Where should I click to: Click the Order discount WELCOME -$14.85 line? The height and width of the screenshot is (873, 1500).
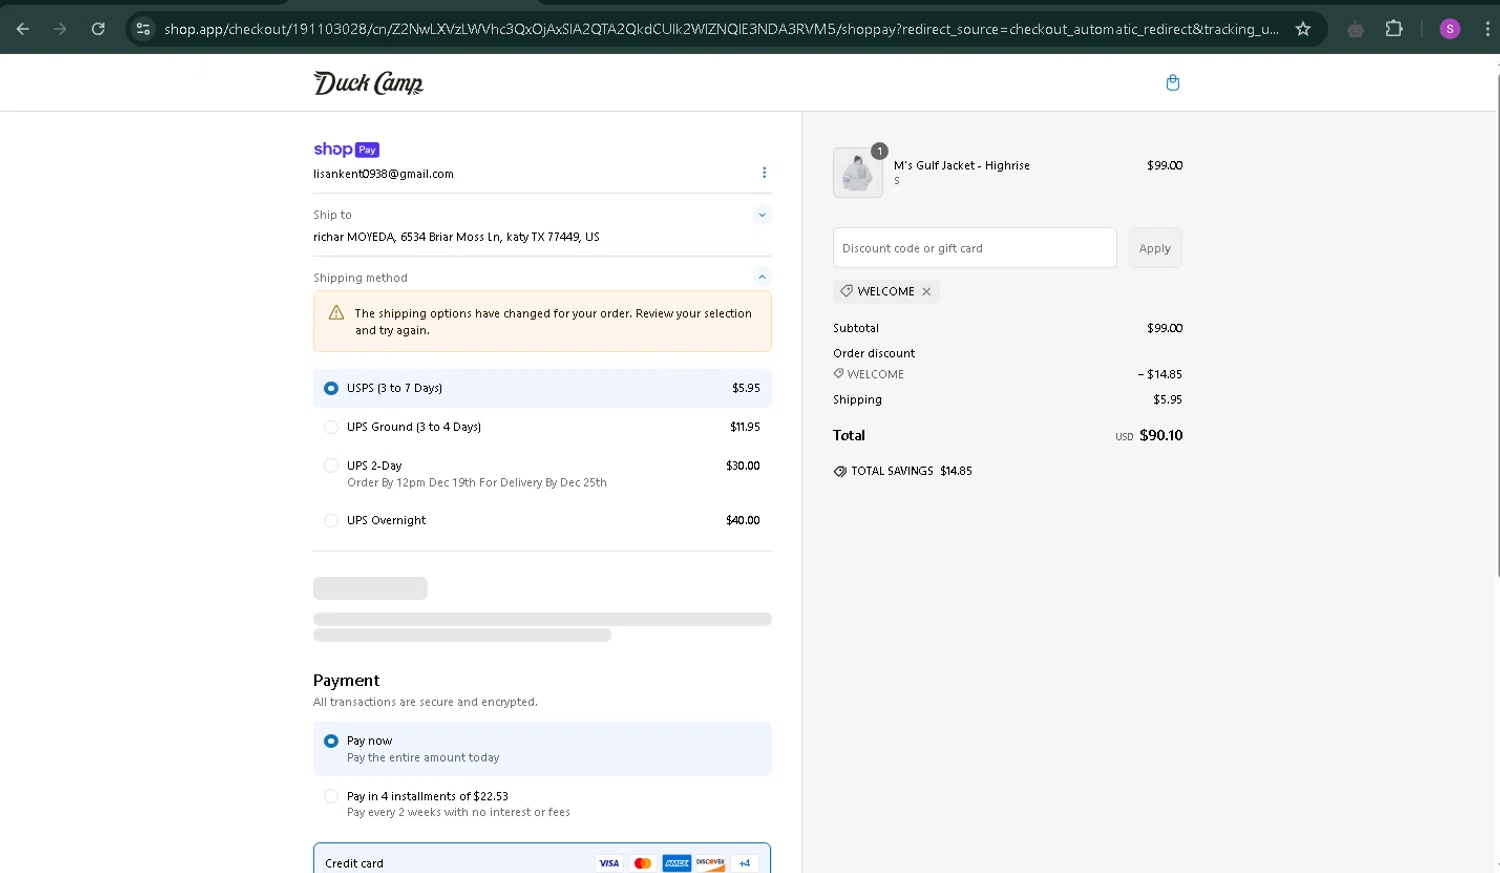click(x=1007, y=374)
